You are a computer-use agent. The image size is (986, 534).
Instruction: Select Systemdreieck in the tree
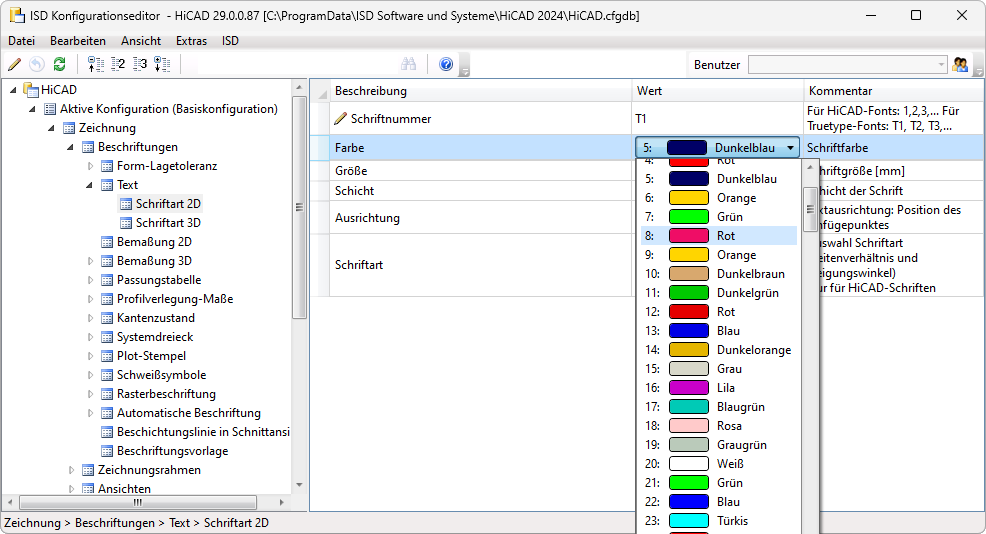click(155, 337)
